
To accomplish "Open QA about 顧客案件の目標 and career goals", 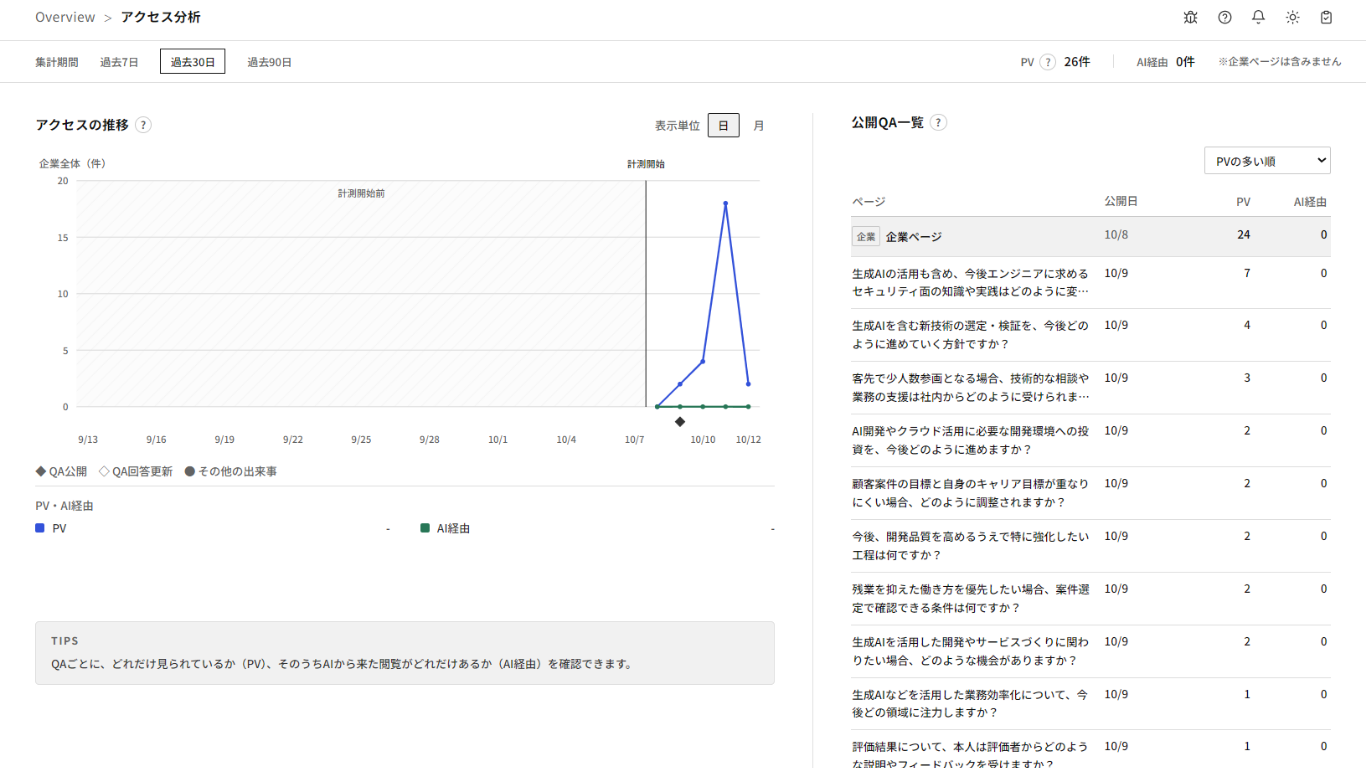I will click(x=1091, y=493).
